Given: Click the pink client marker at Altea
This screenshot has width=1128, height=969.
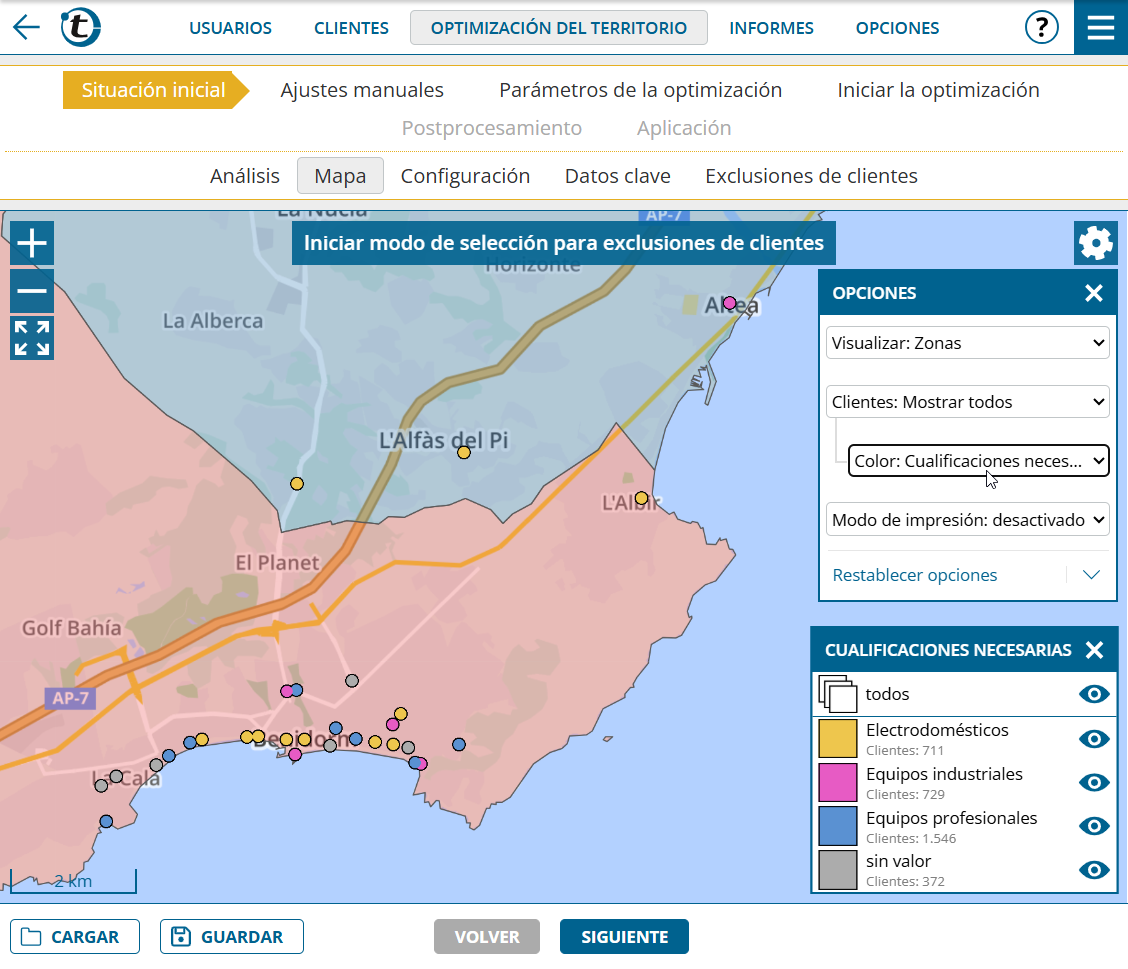Looking at the screenshot, I should point(730,303).
